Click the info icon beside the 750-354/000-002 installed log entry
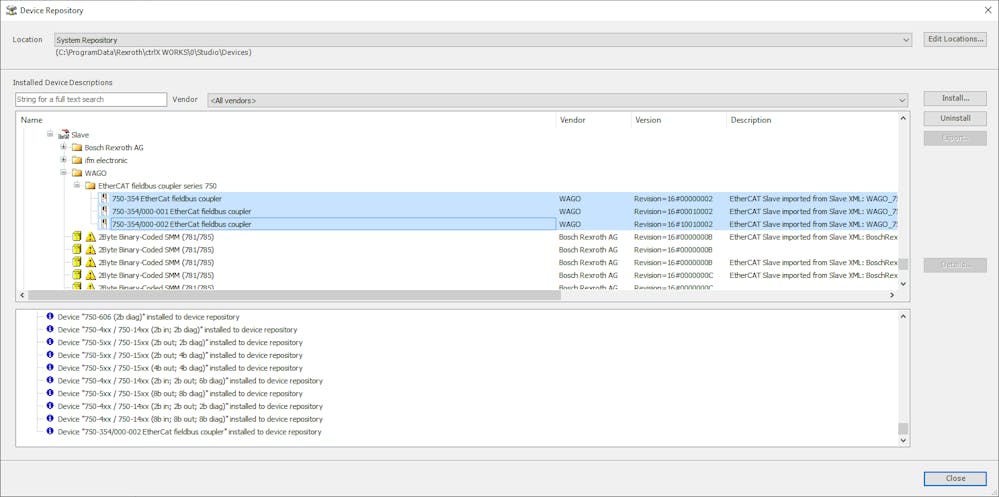This screenshot has height=497, width=999. pyautogui.click(x=50, y=431)
